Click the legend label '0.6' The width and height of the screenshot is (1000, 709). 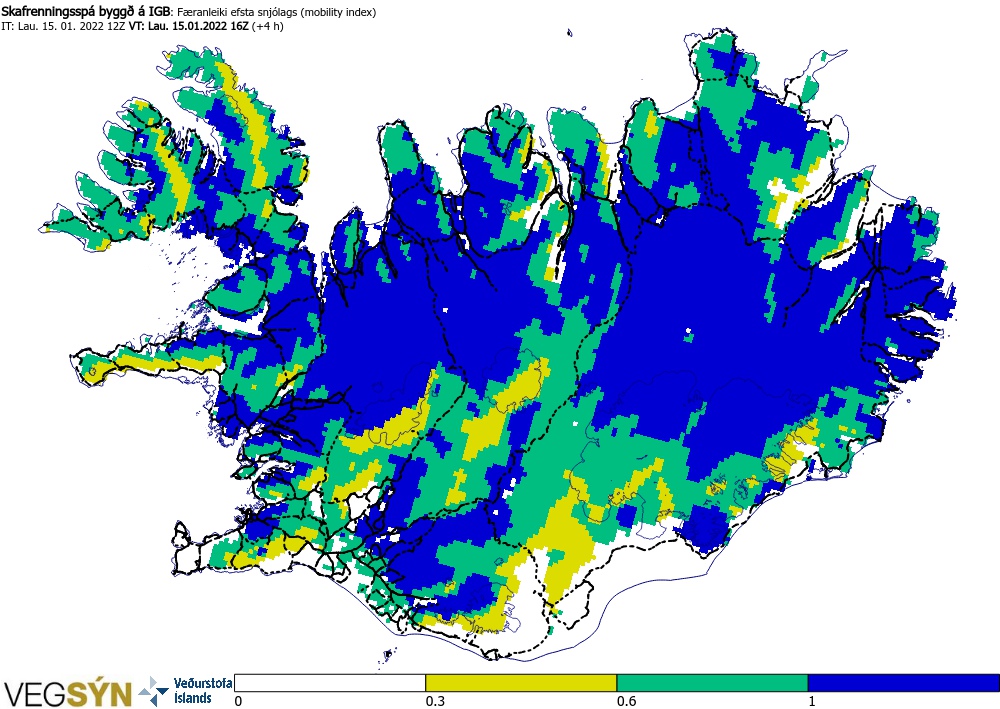coord(626,701)
